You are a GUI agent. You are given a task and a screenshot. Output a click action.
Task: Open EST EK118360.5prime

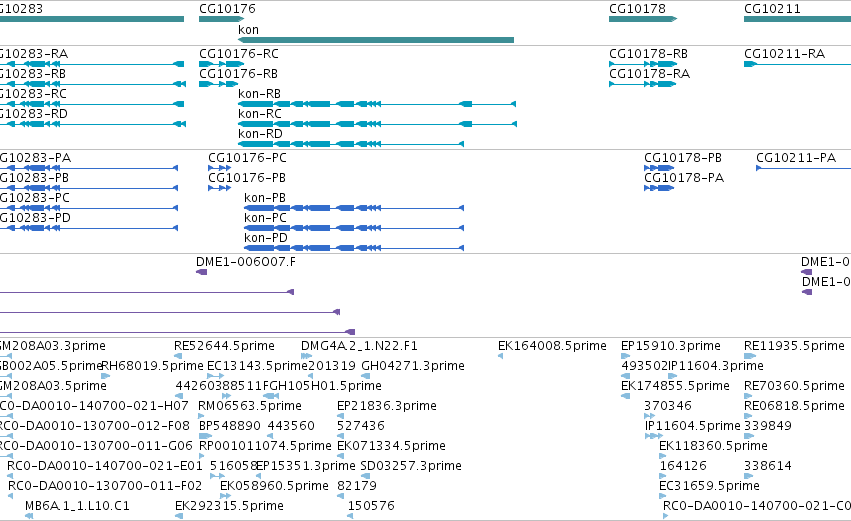coord(713,447)
